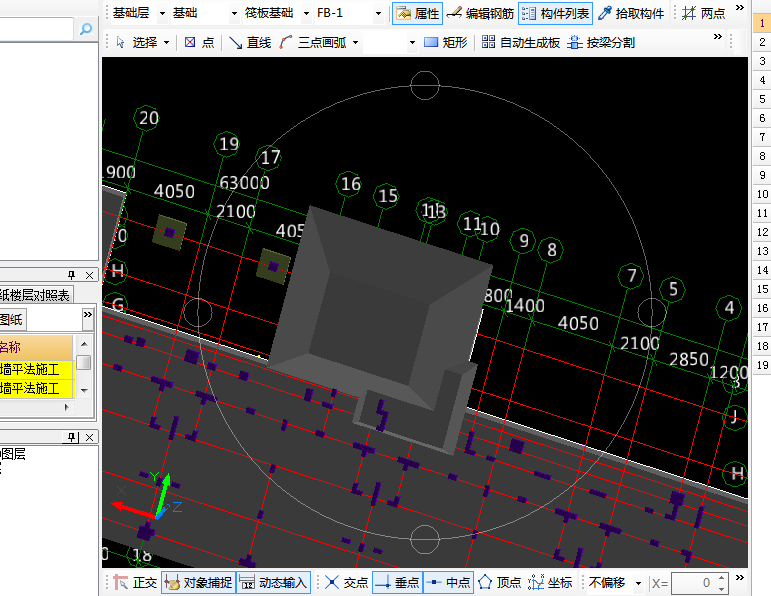The image size is (771, 596).
Task: Pin the 图层 layer panel
Action: (72, 437)
